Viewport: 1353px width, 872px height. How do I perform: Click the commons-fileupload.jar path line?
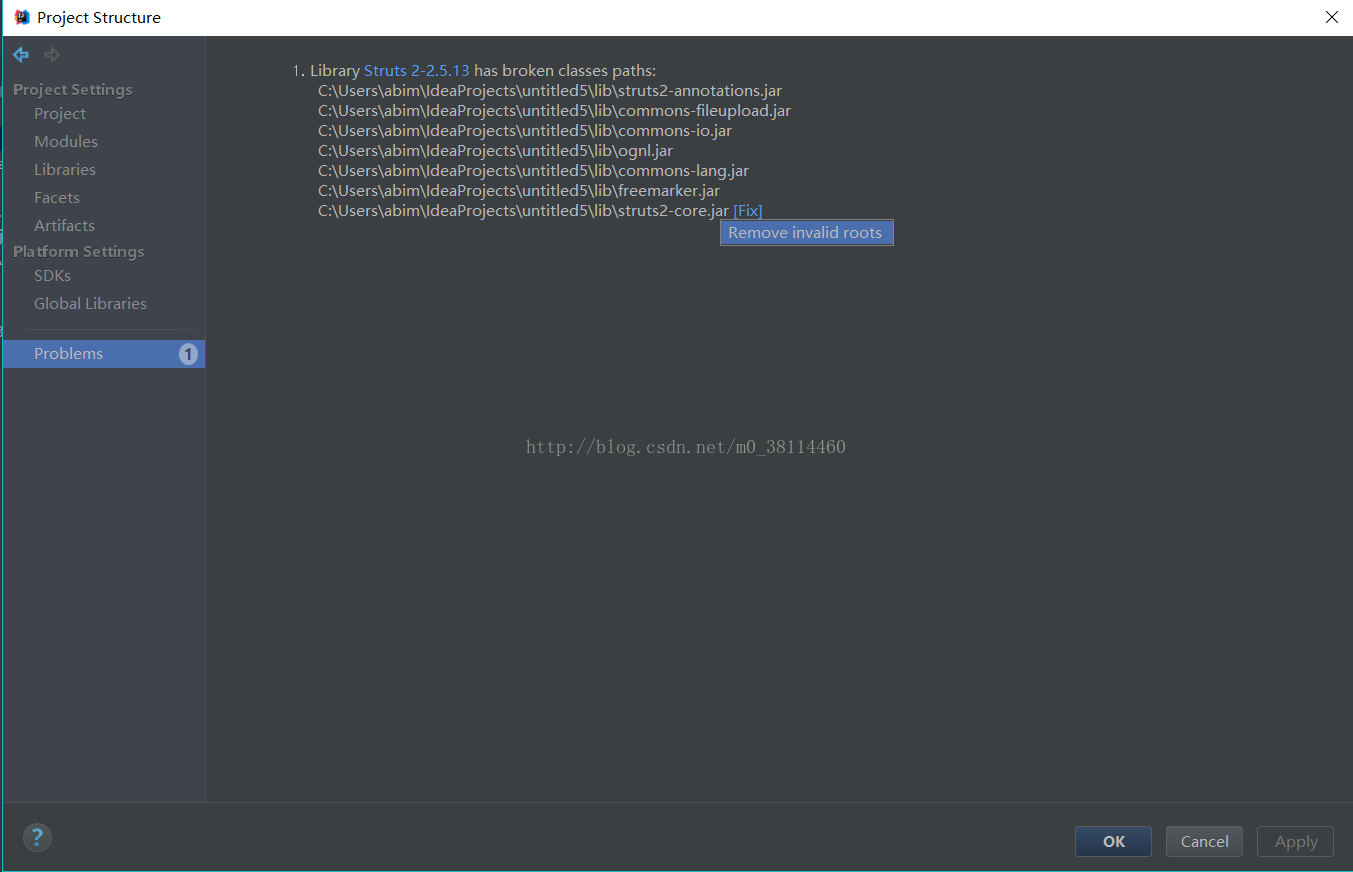point(554,111)
